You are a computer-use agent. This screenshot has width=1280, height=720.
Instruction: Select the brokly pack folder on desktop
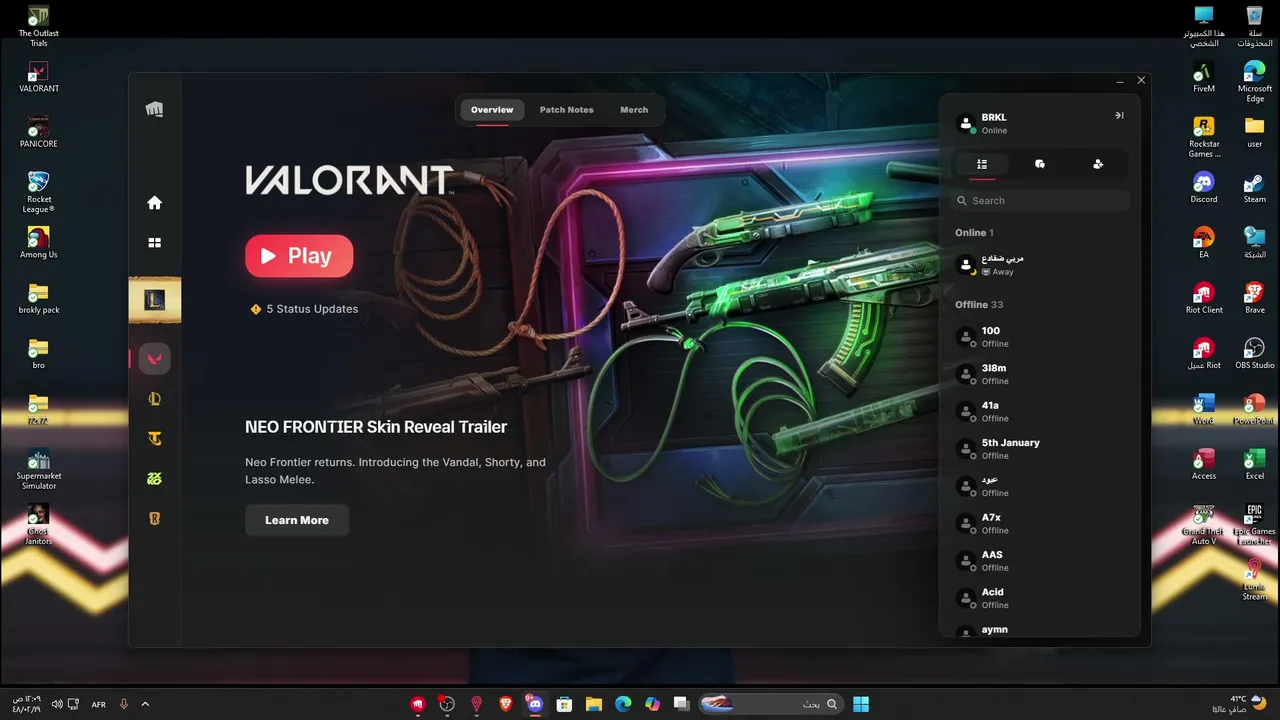click(x=39, y=298)
